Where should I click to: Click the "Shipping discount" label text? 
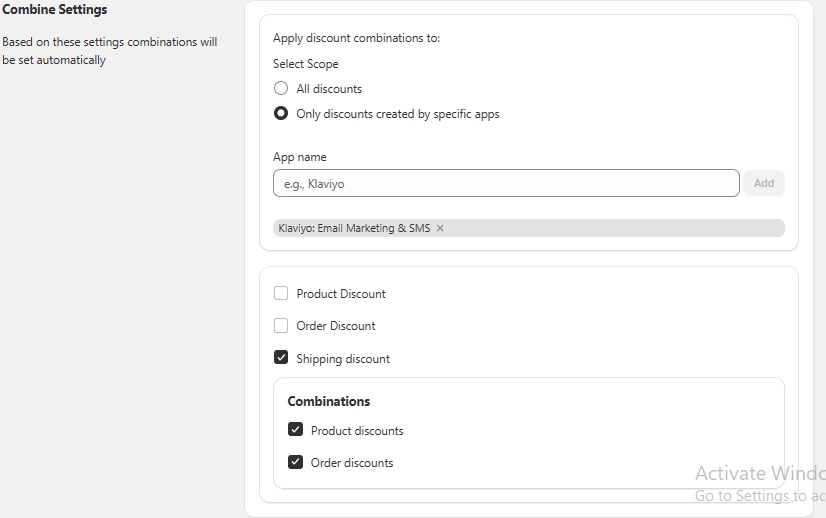[x=343, y=359]
